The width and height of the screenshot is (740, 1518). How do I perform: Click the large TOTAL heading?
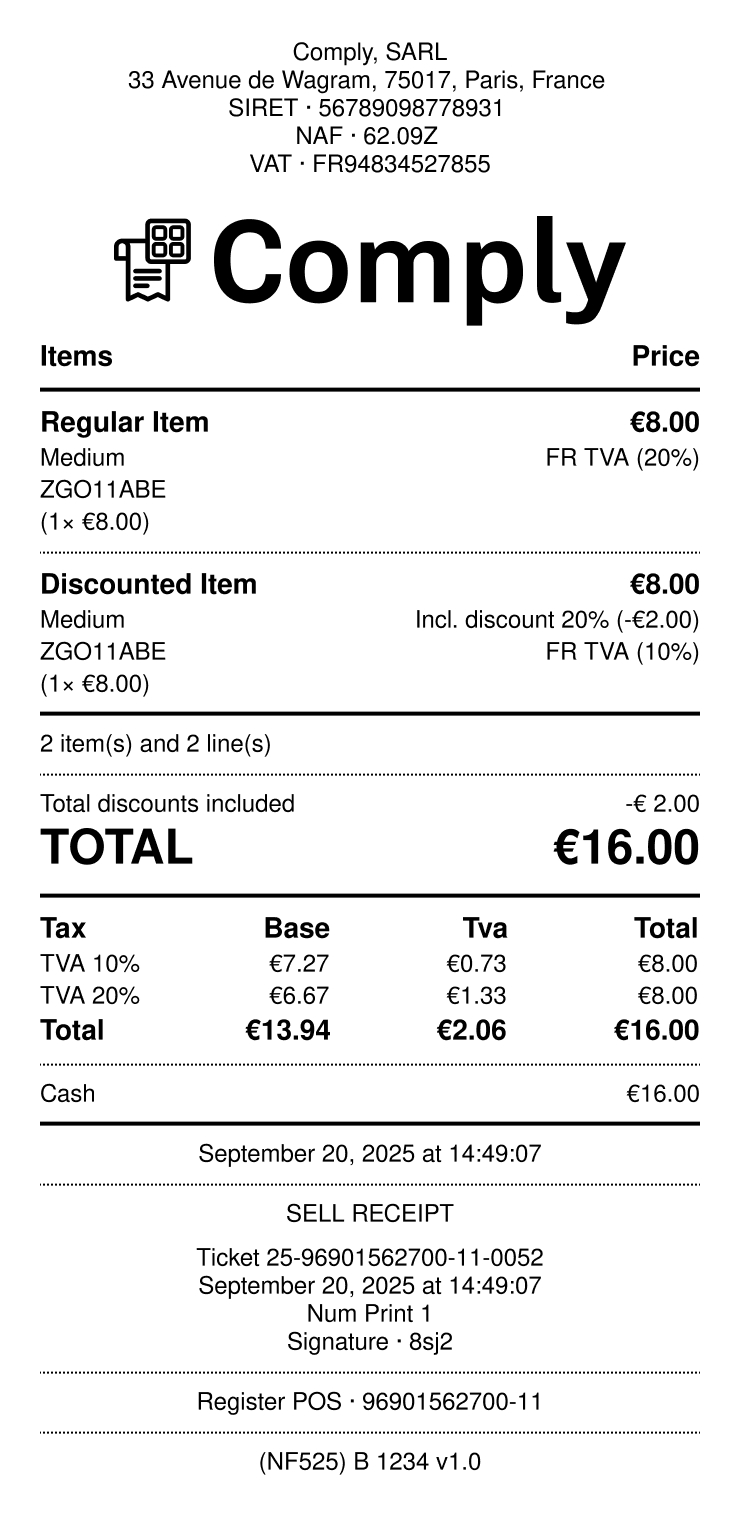[x=116, y=848]
